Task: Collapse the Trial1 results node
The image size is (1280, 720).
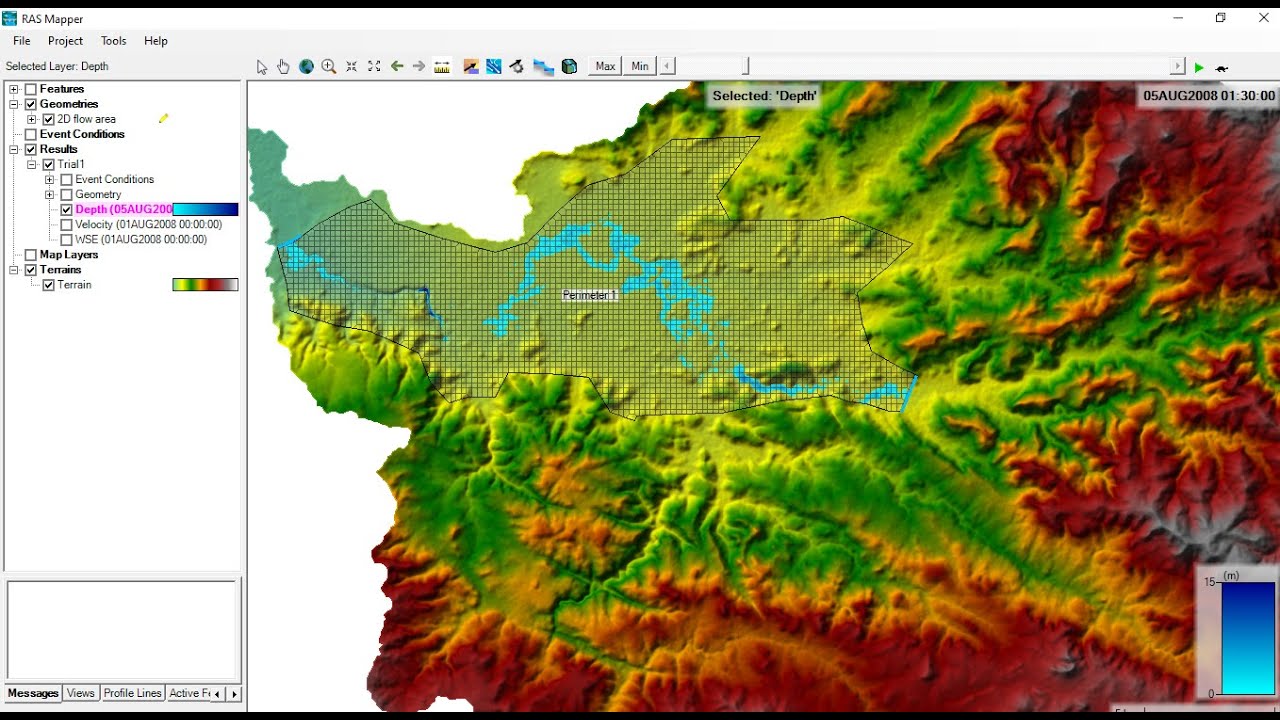Action: pos(32,164)
